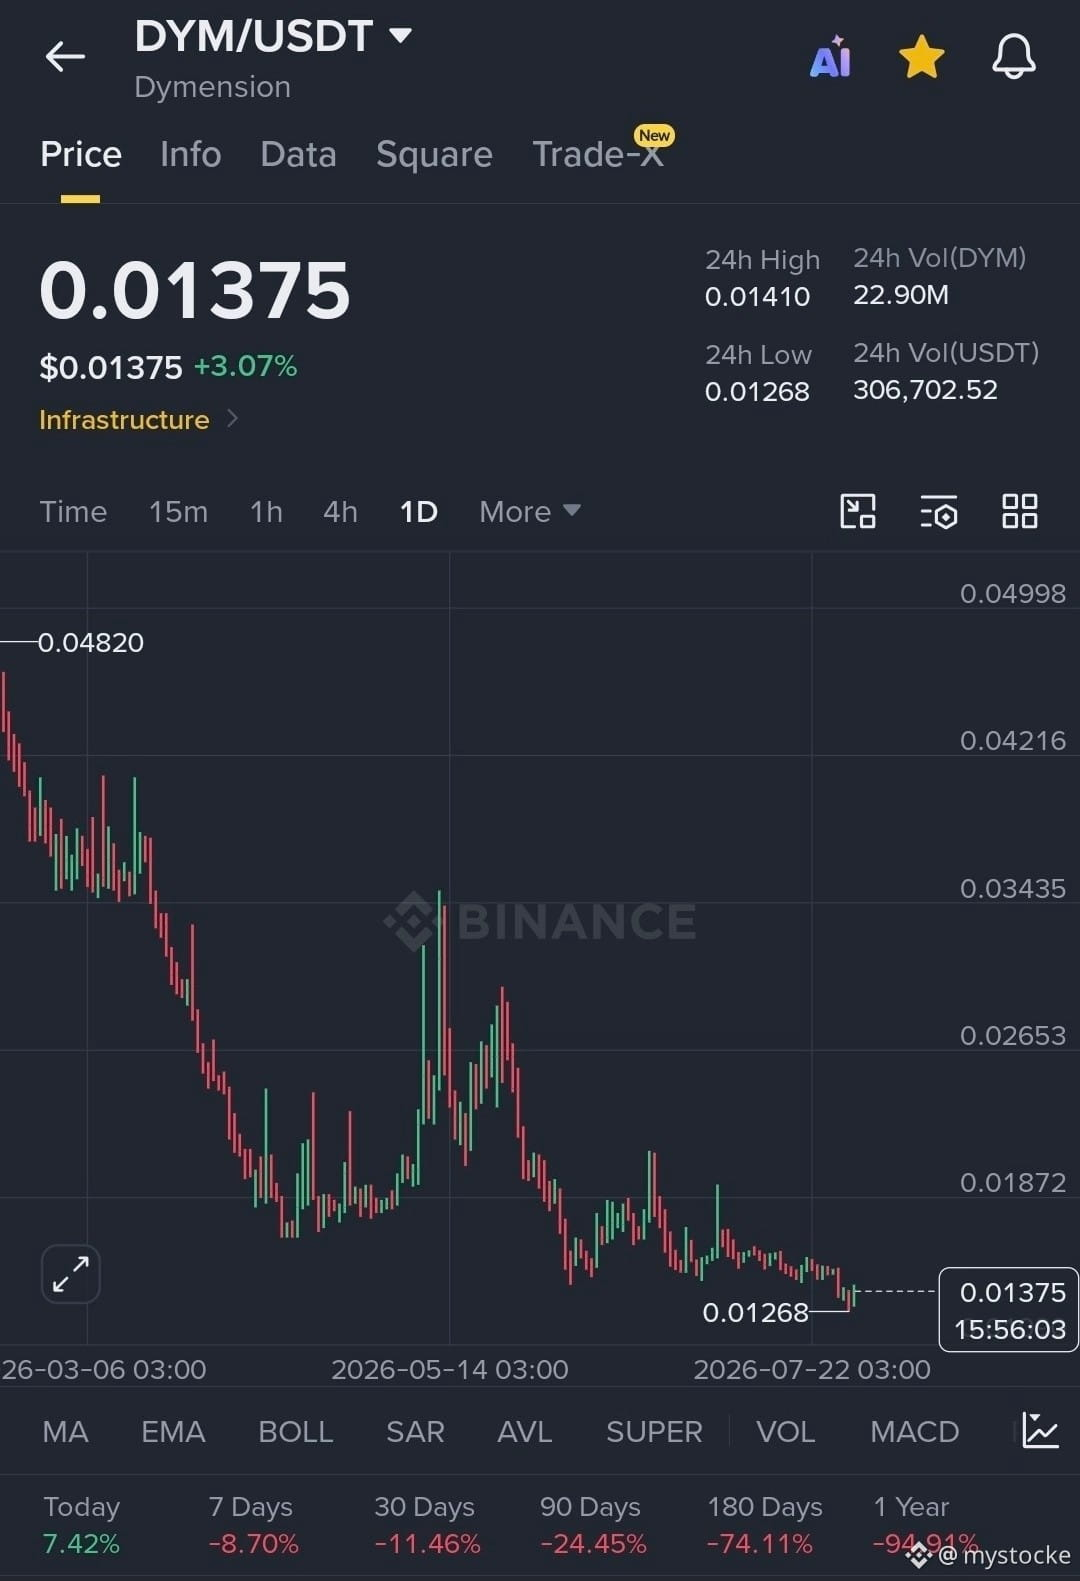Toggle the EMA indicator

[173, 1432]
